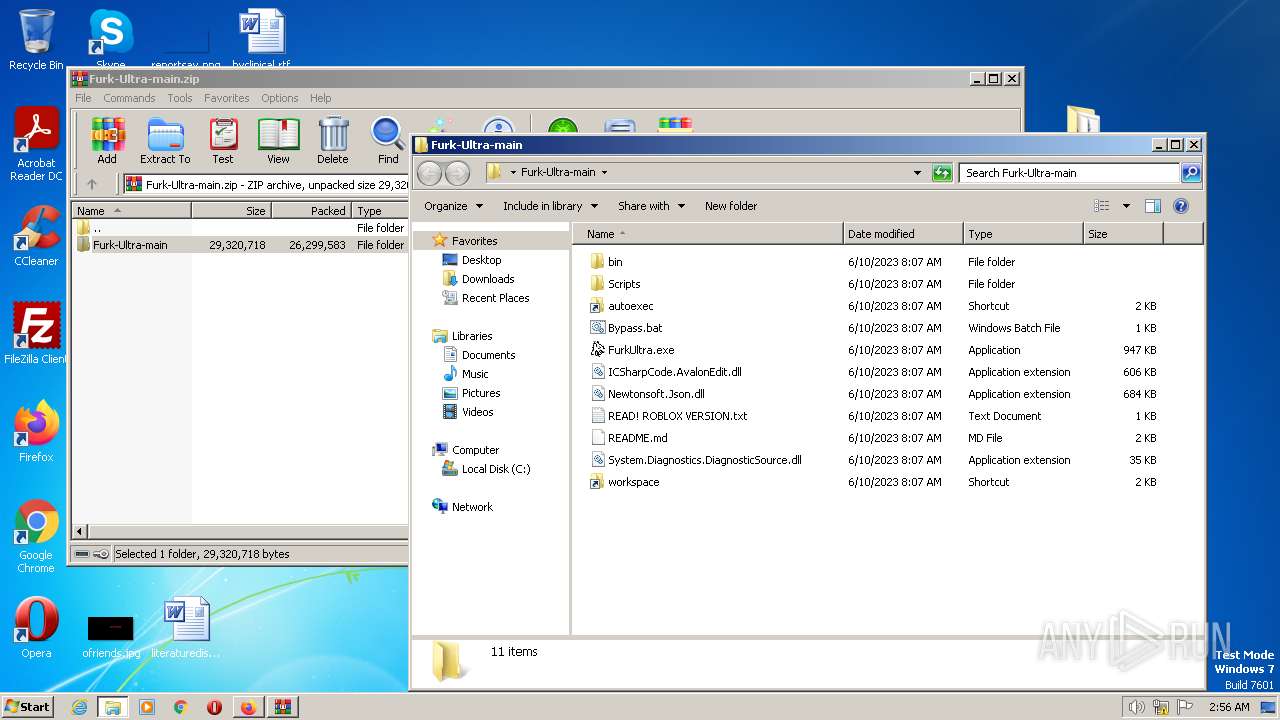Open the Options menu in WinRAR
Screen dimensions: 1280x720
(280, 98)
